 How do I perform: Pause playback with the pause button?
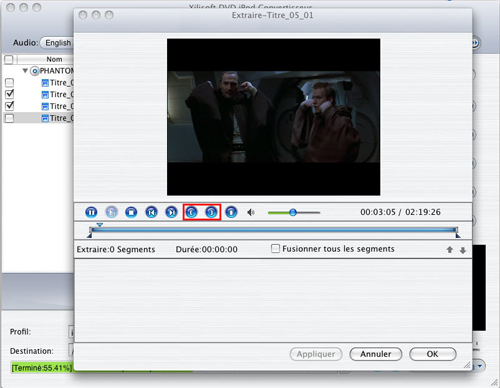point(91,212)
